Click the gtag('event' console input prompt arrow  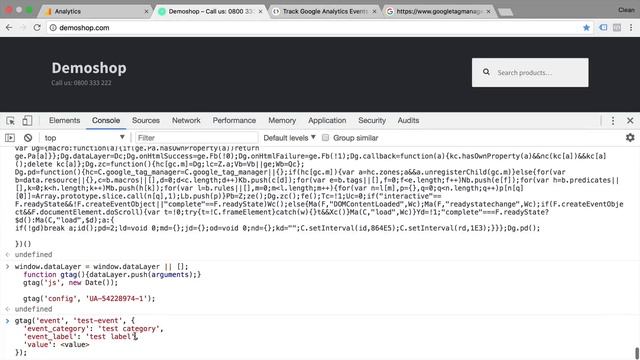[x=7, y=321]
